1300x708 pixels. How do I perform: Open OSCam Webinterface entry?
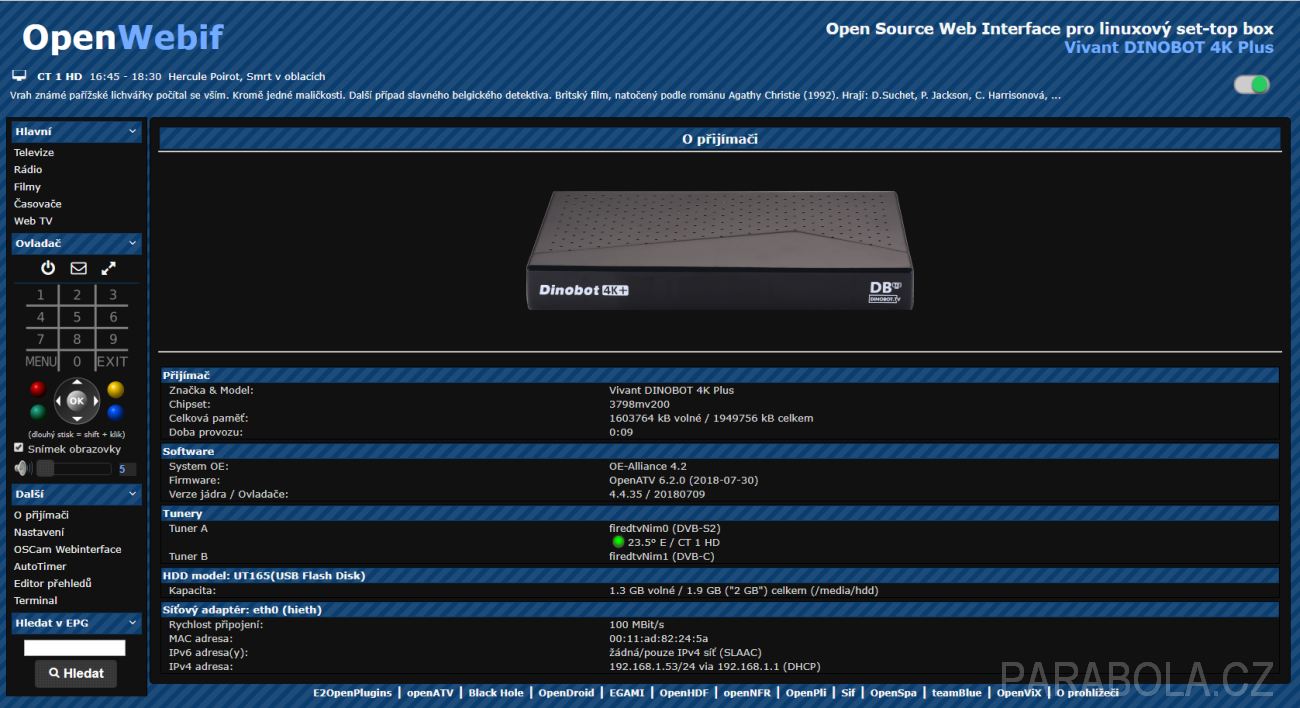click(x=68, y=549)
